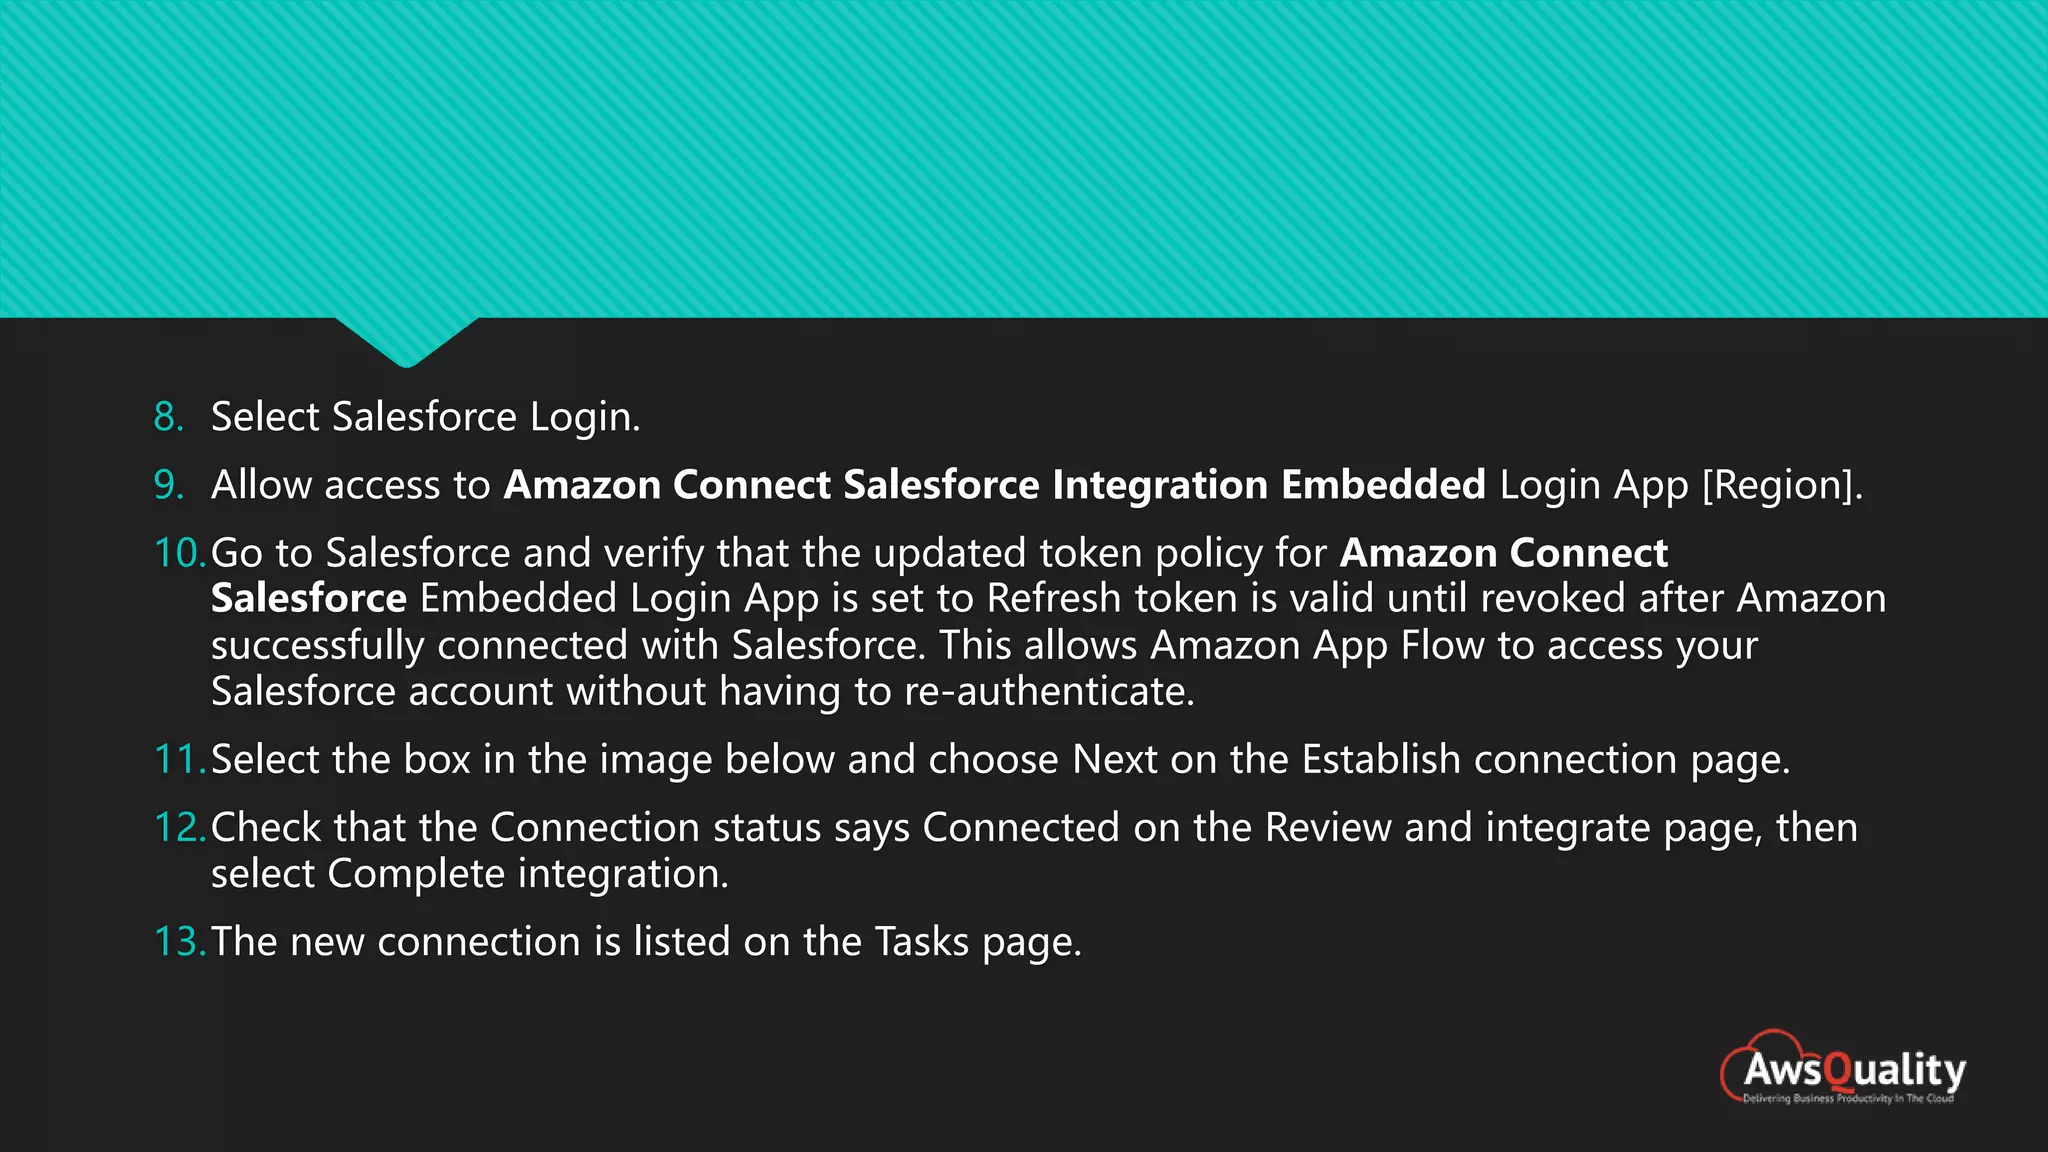Image resolution: width=2048 pixels, height=1152 pixels.
Task: Click the bold word 'Salesforce' in step 10
Action: (309, 598)
